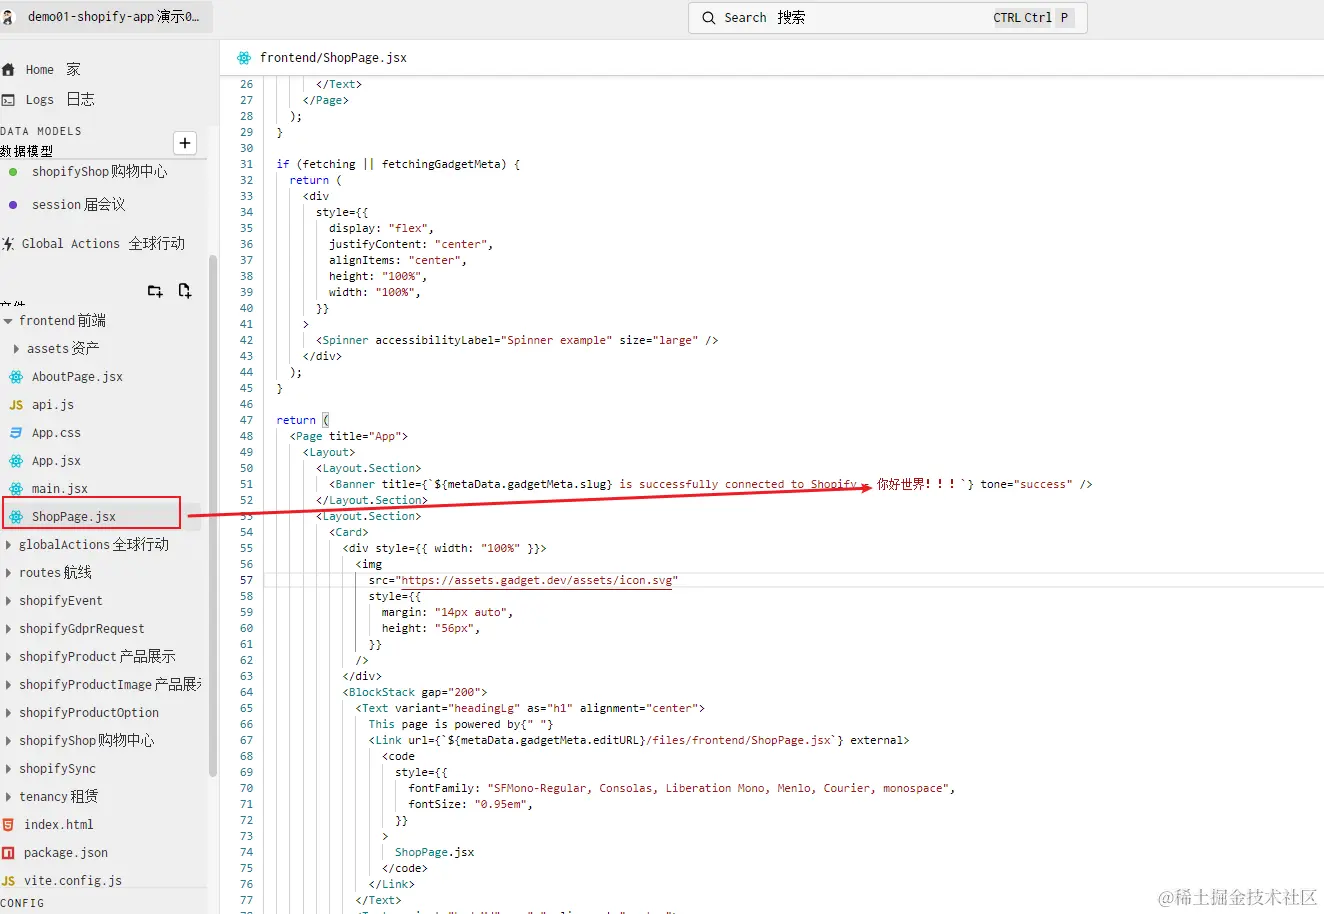Expand the assets folder
Image resolution: width=1324 pixels, height=914 pixels.
click(x=16, y=349)
